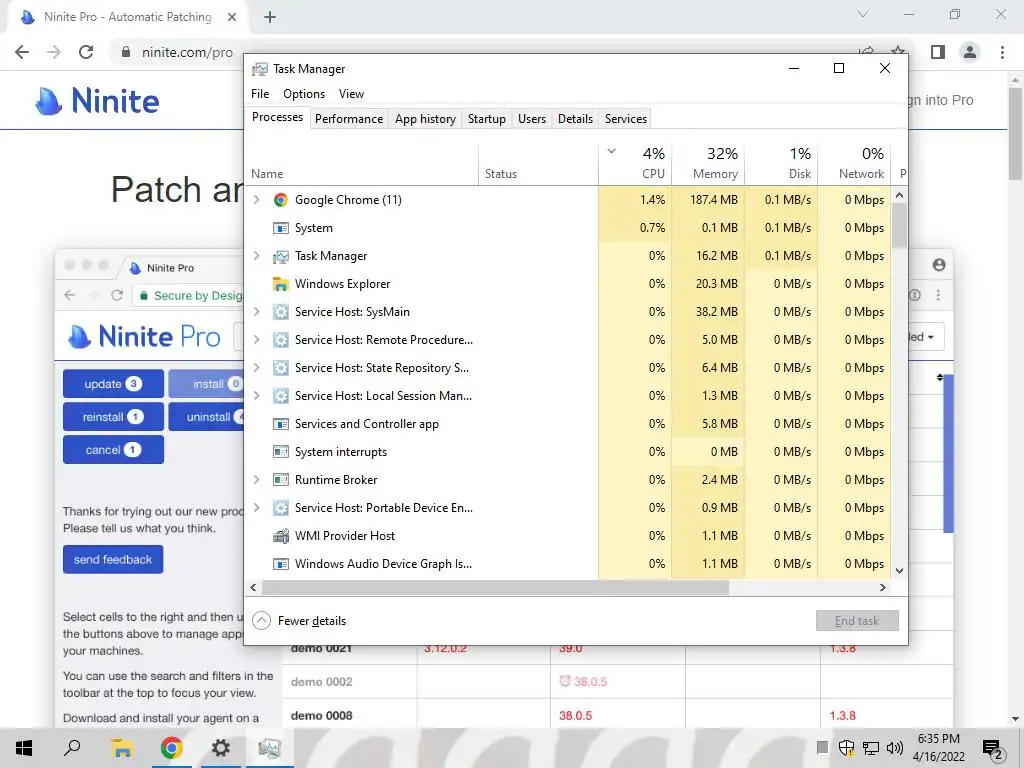Click the update button on Ninite page

(x=113, y=384)
